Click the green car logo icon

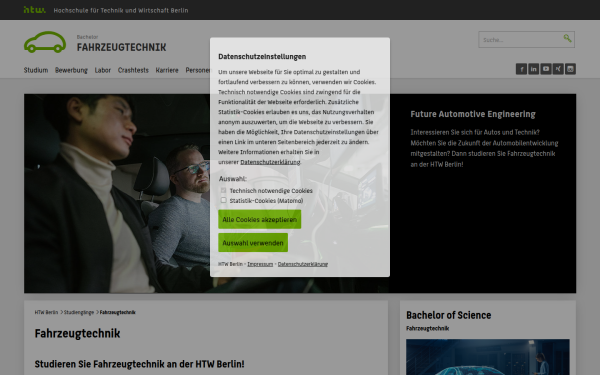45,42
